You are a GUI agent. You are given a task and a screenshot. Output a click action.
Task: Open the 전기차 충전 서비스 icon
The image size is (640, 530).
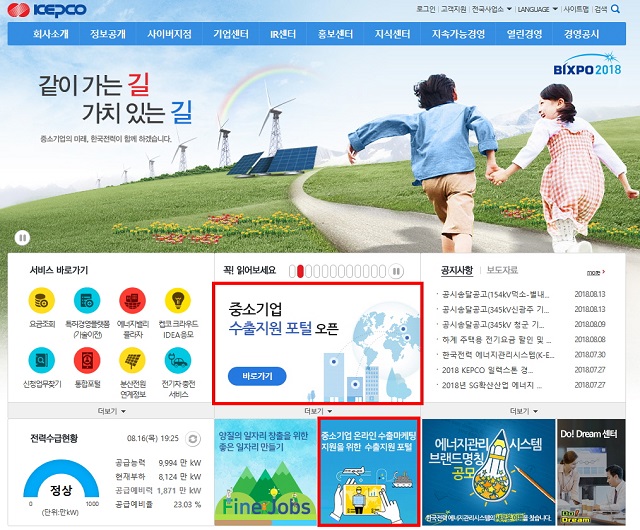[x=177, y=360]
